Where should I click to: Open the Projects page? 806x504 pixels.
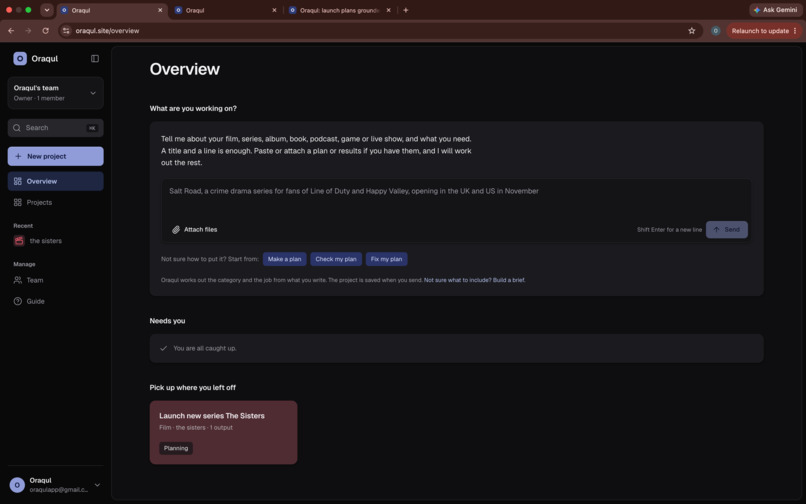tap(56, 202)
